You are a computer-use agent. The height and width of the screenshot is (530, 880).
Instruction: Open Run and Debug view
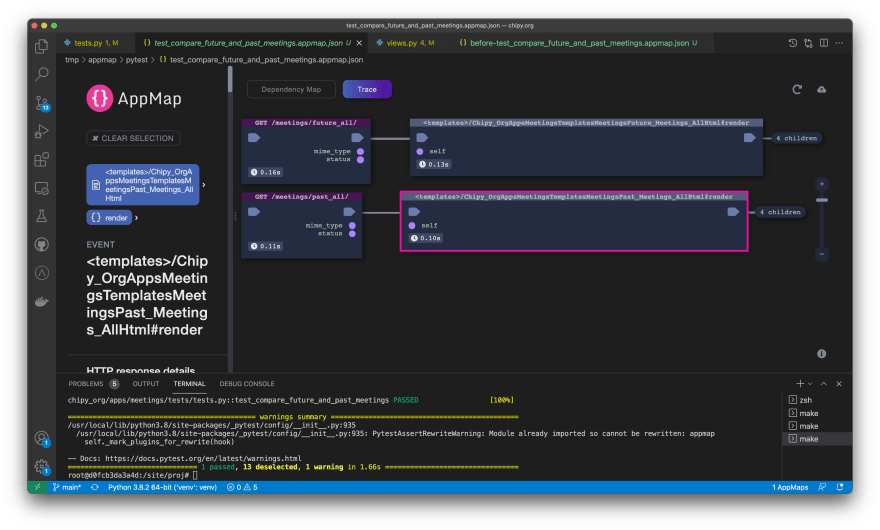click(x=42, y=131)
